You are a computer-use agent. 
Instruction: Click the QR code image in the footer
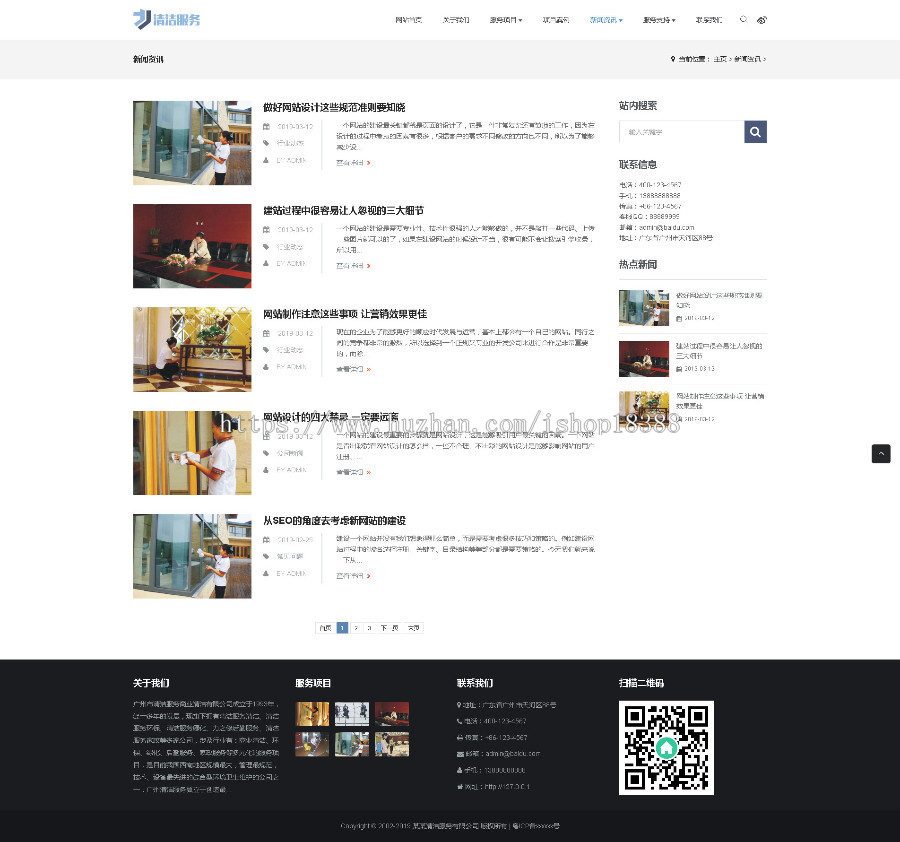tap(666, 748)
